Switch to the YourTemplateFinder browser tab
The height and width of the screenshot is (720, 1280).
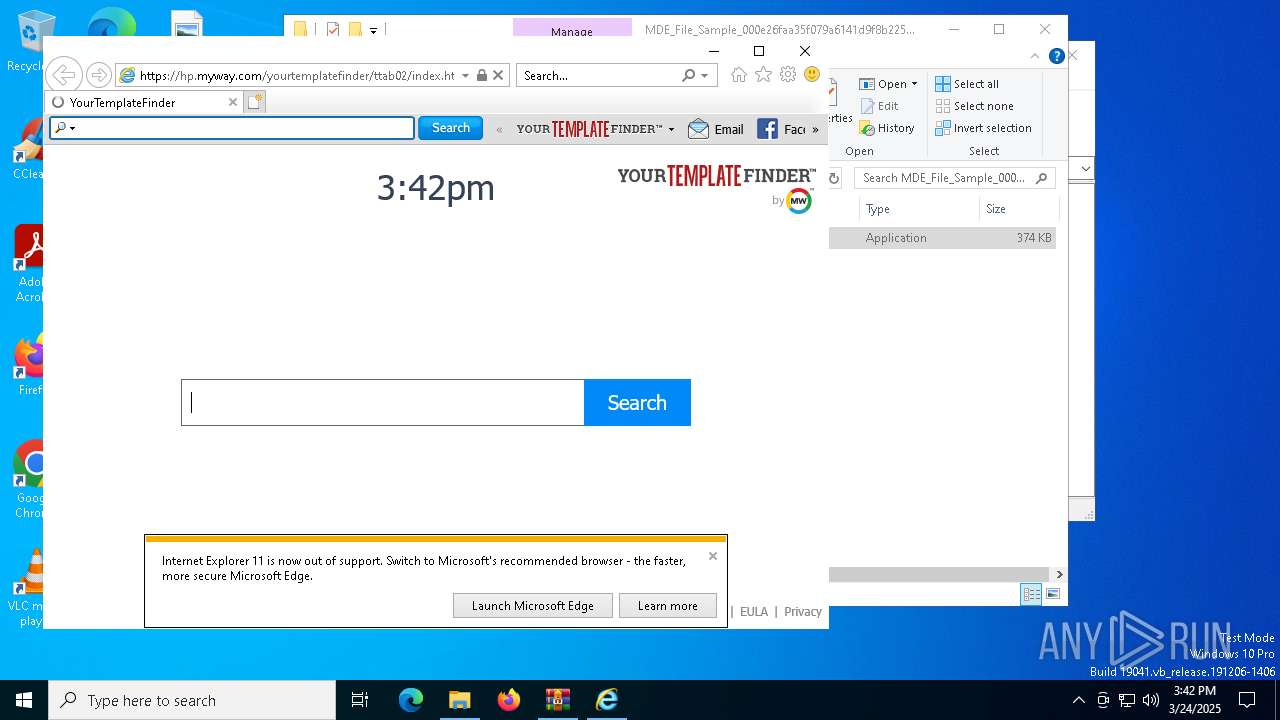[143, 102]
